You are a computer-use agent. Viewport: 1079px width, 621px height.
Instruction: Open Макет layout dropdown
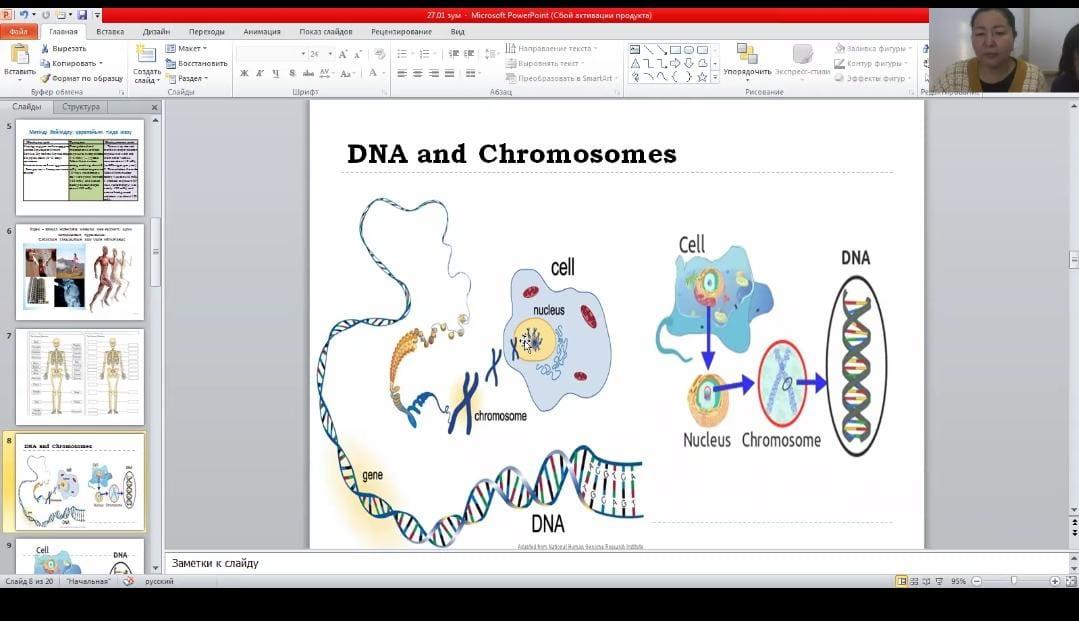186,49
